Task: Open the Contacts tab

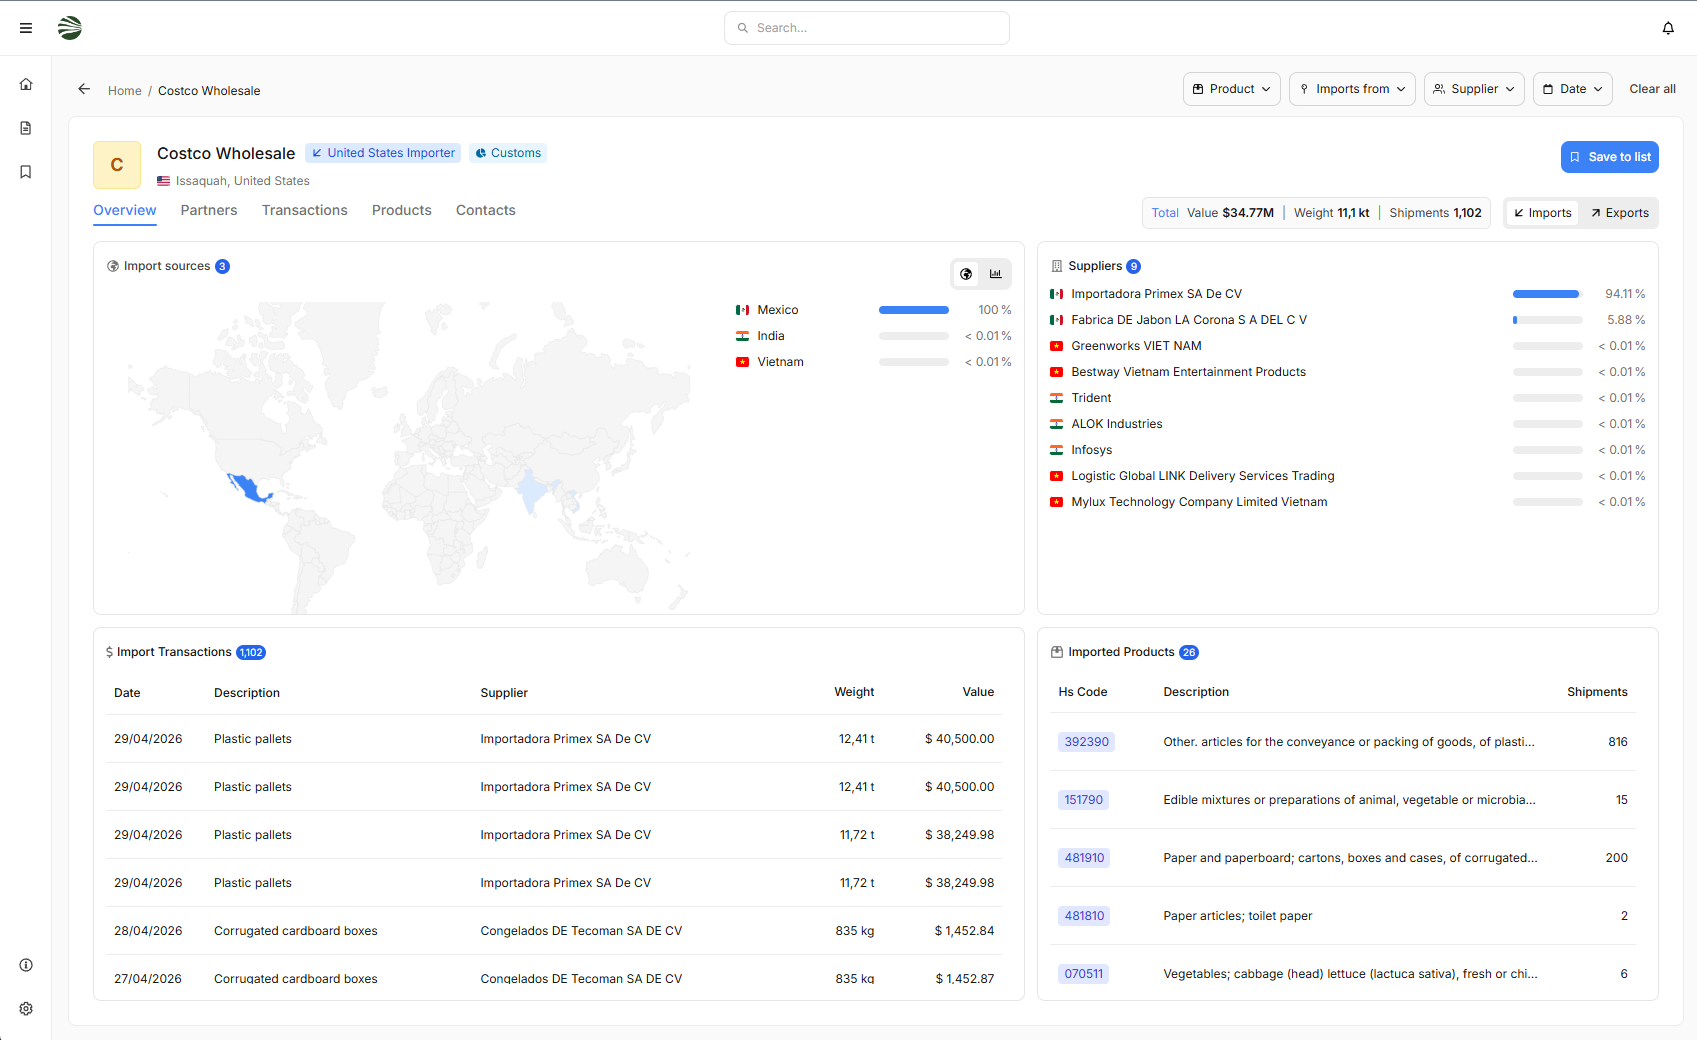Action: point(486,210)
